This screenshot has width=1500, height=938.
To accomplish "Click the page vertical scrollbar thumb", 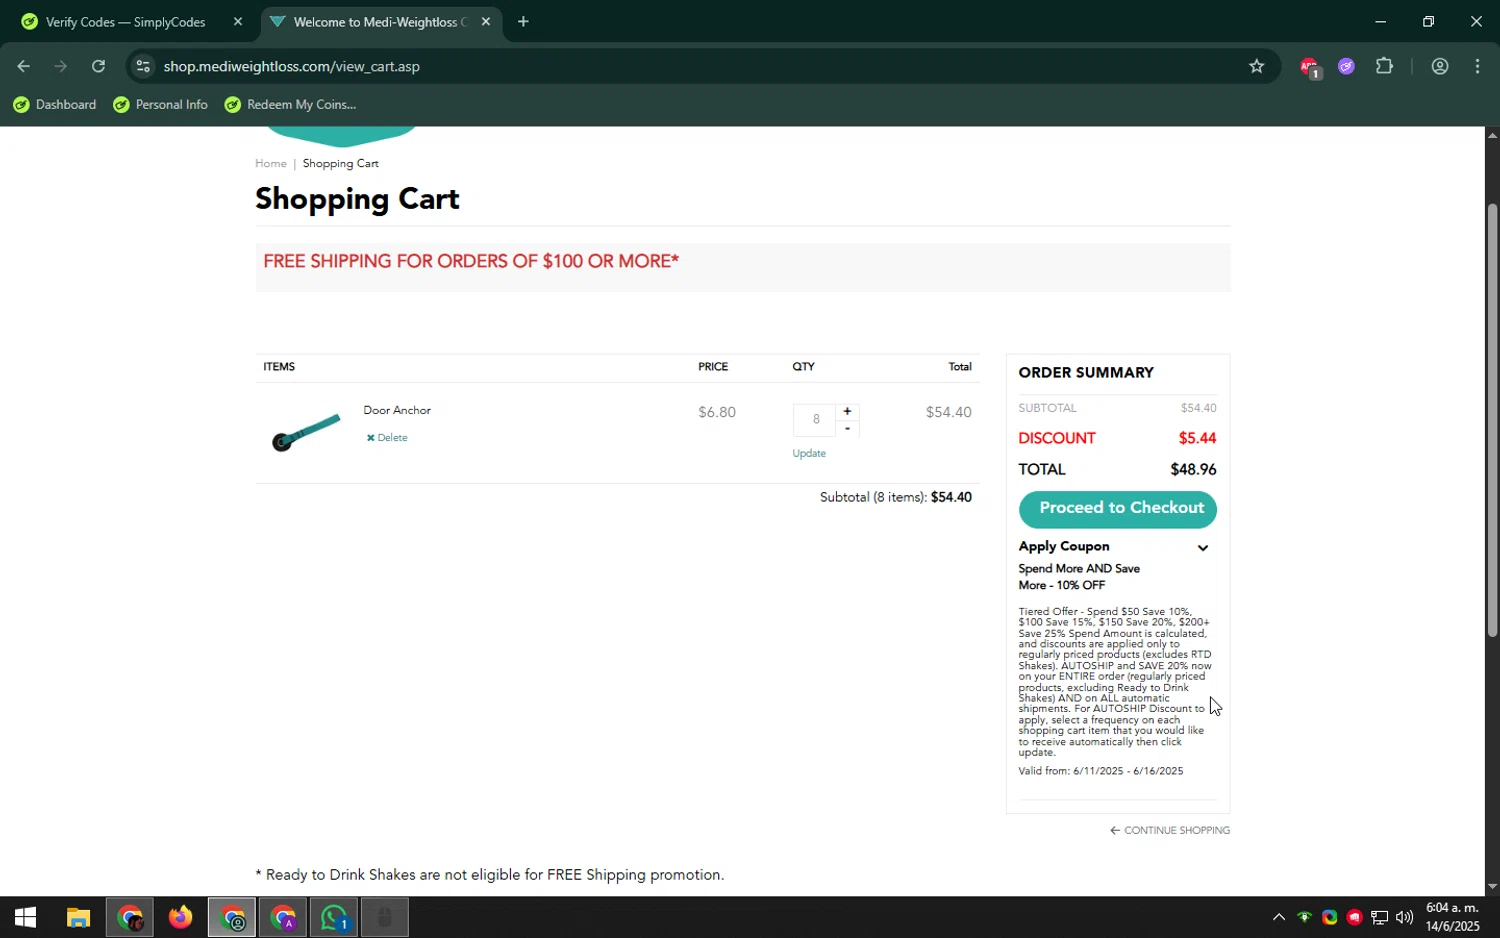I will tap(1492, 420).
